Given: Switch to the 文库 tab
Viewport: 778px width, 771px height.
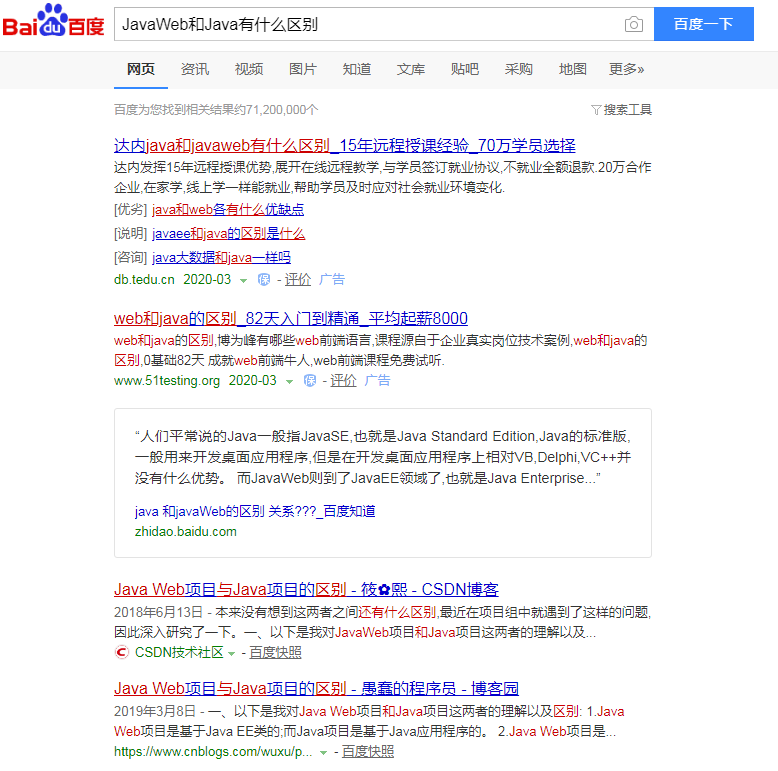Looking at the screenshot, I should point(411,69).
